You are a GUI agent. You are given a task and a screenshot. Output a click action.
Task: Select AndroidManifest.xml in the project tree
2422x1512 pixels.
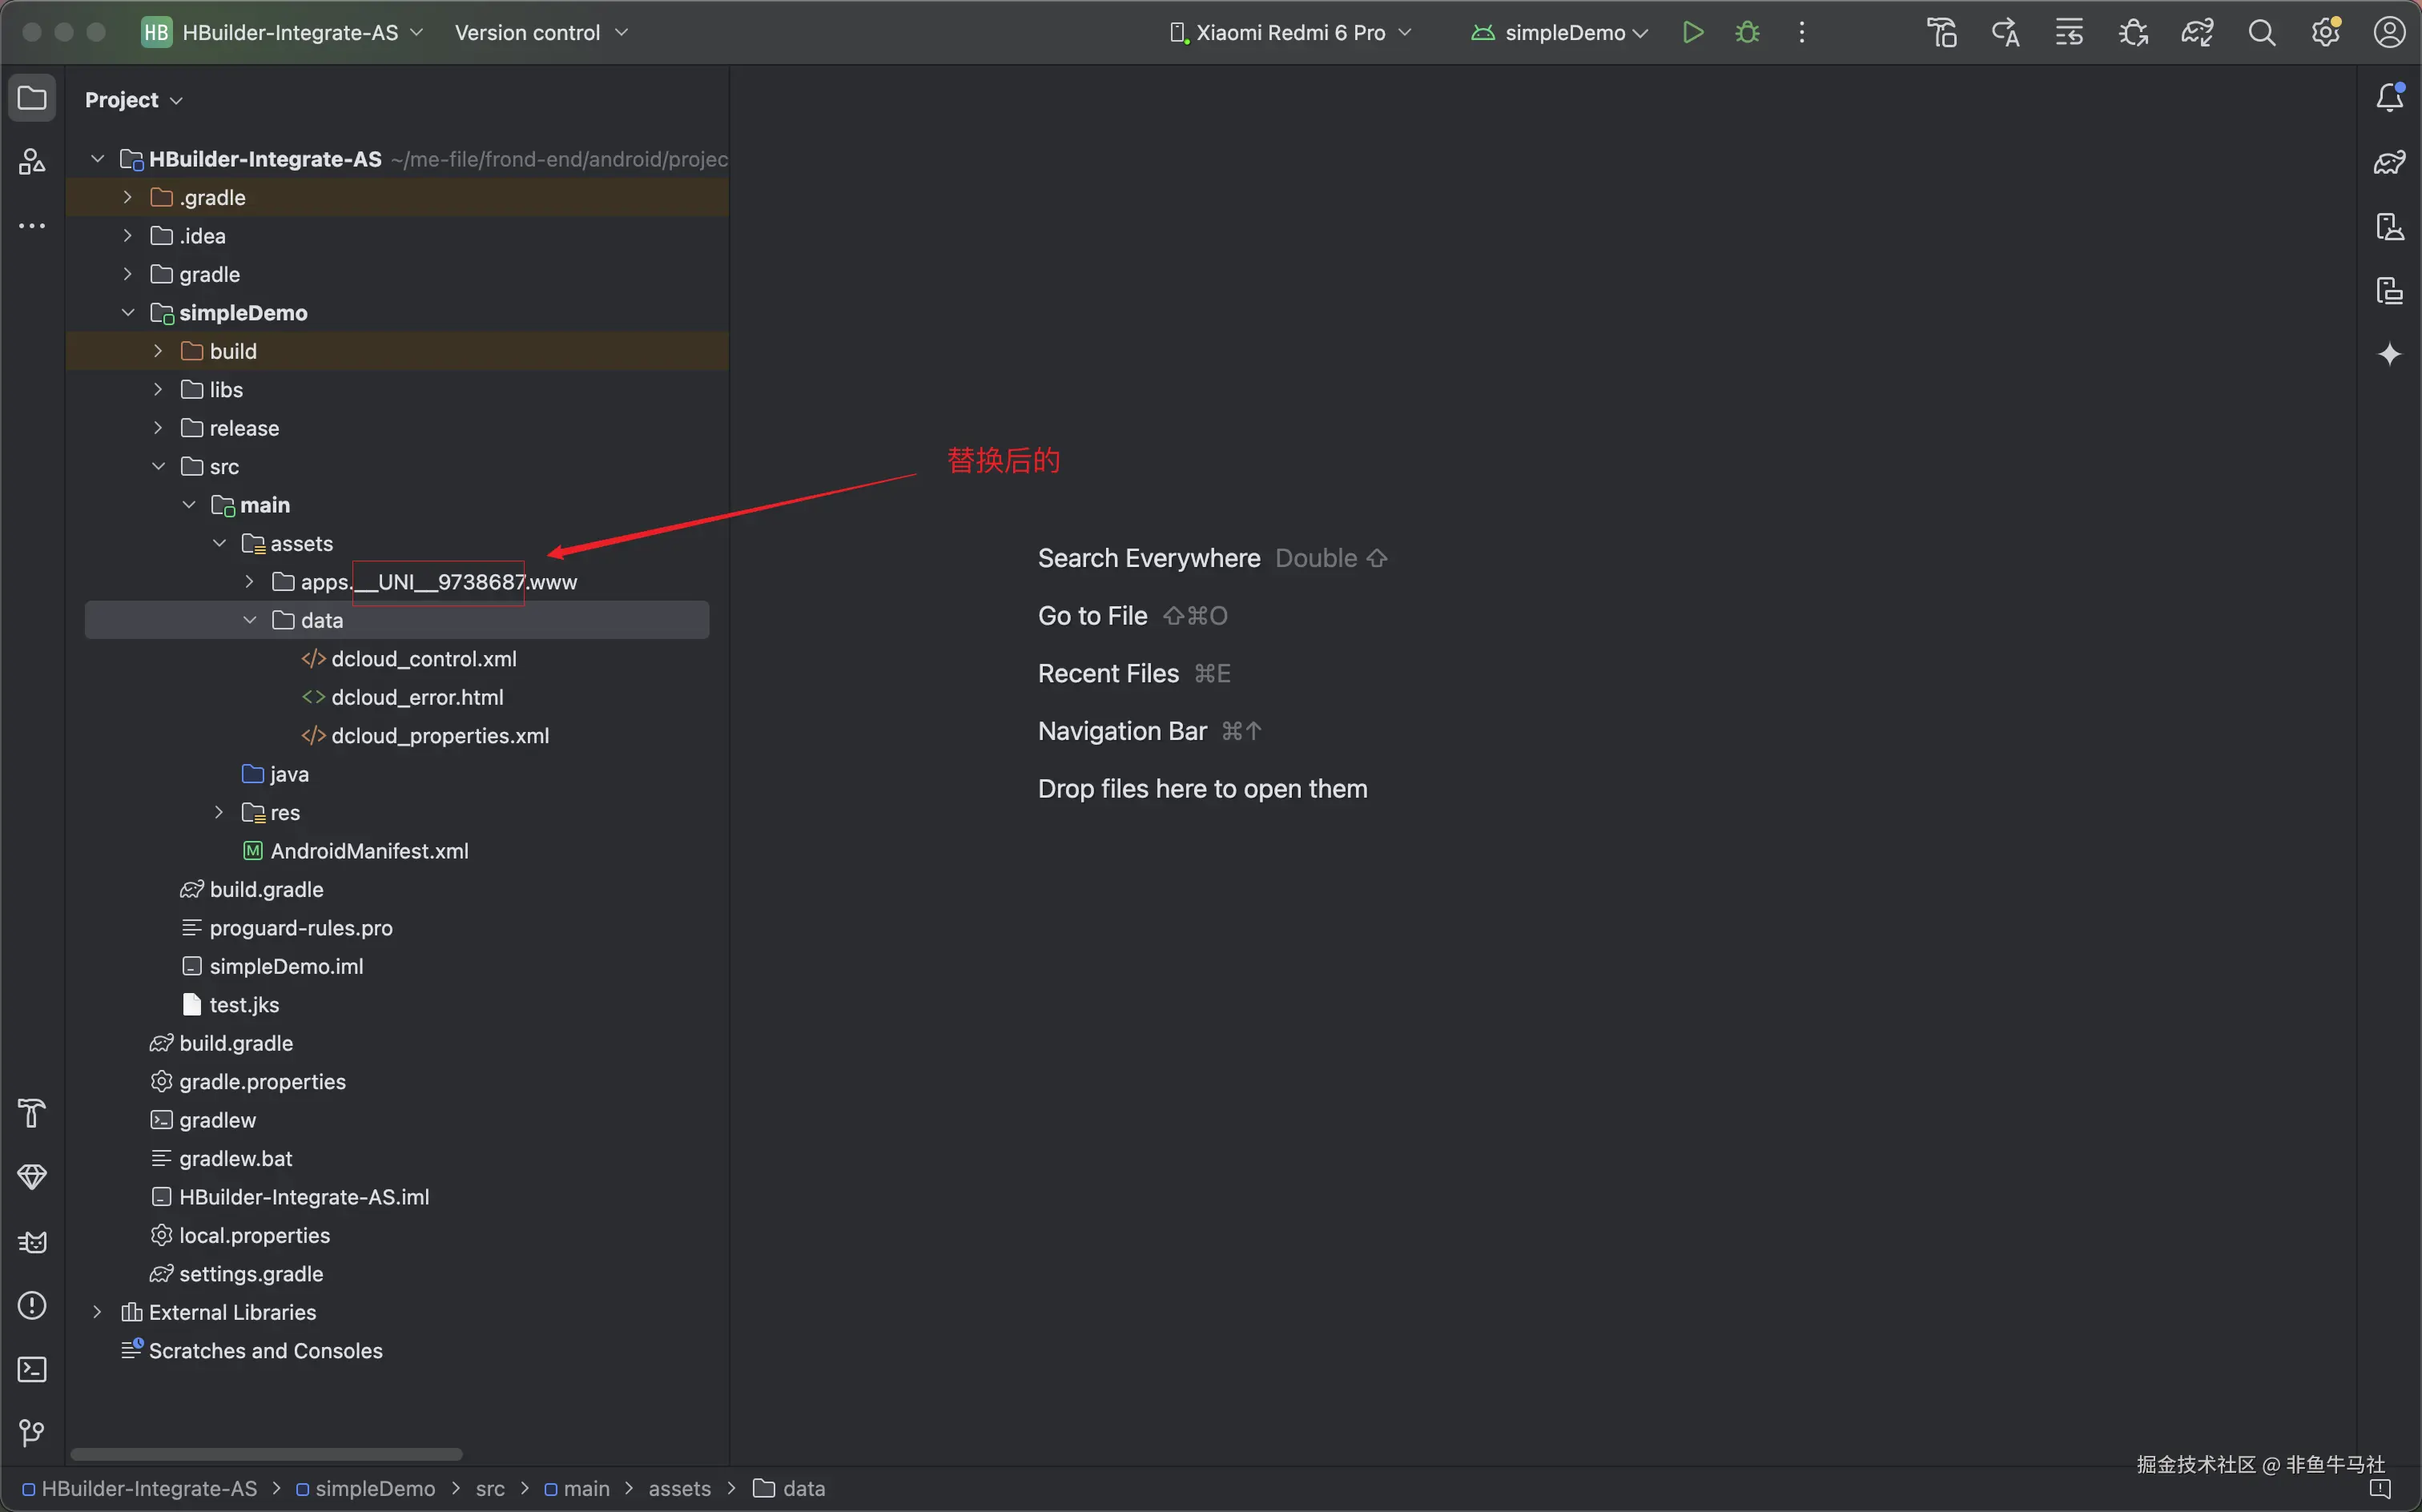point(369,851)
